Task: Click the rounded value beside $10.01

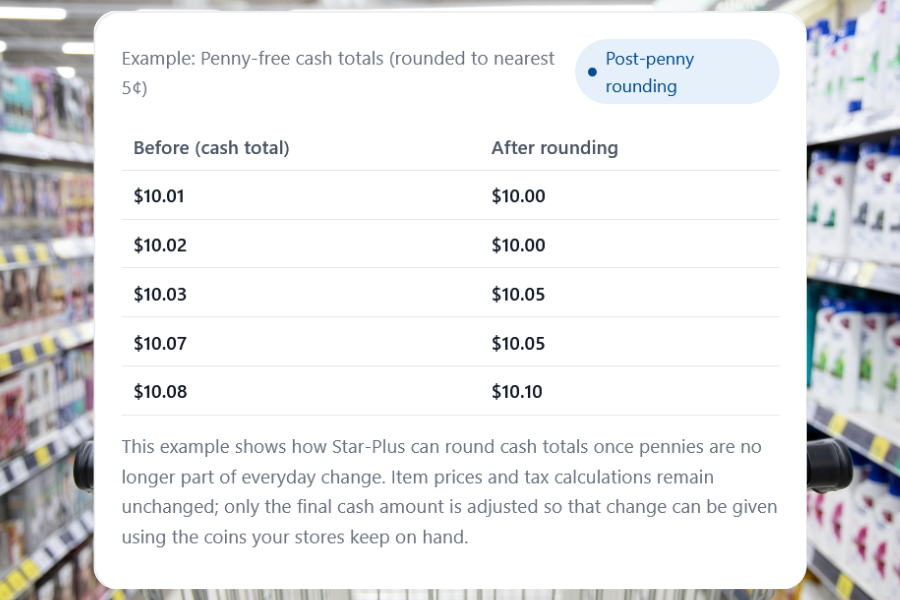Action: pos(518,196)
